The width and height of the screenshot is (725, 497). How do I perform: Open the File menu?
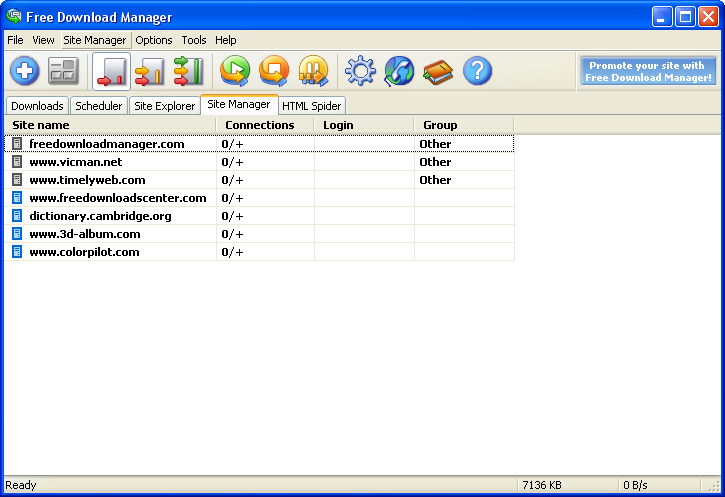(x=15, y=40)
